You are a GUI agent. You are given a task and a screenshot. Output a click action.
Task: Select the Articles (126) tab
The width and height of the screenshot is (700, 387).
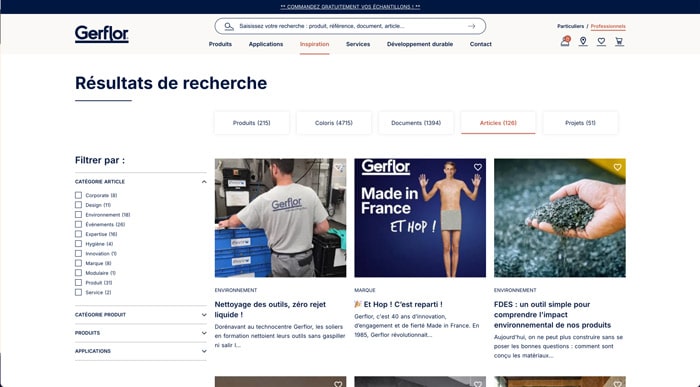point(498,123)
